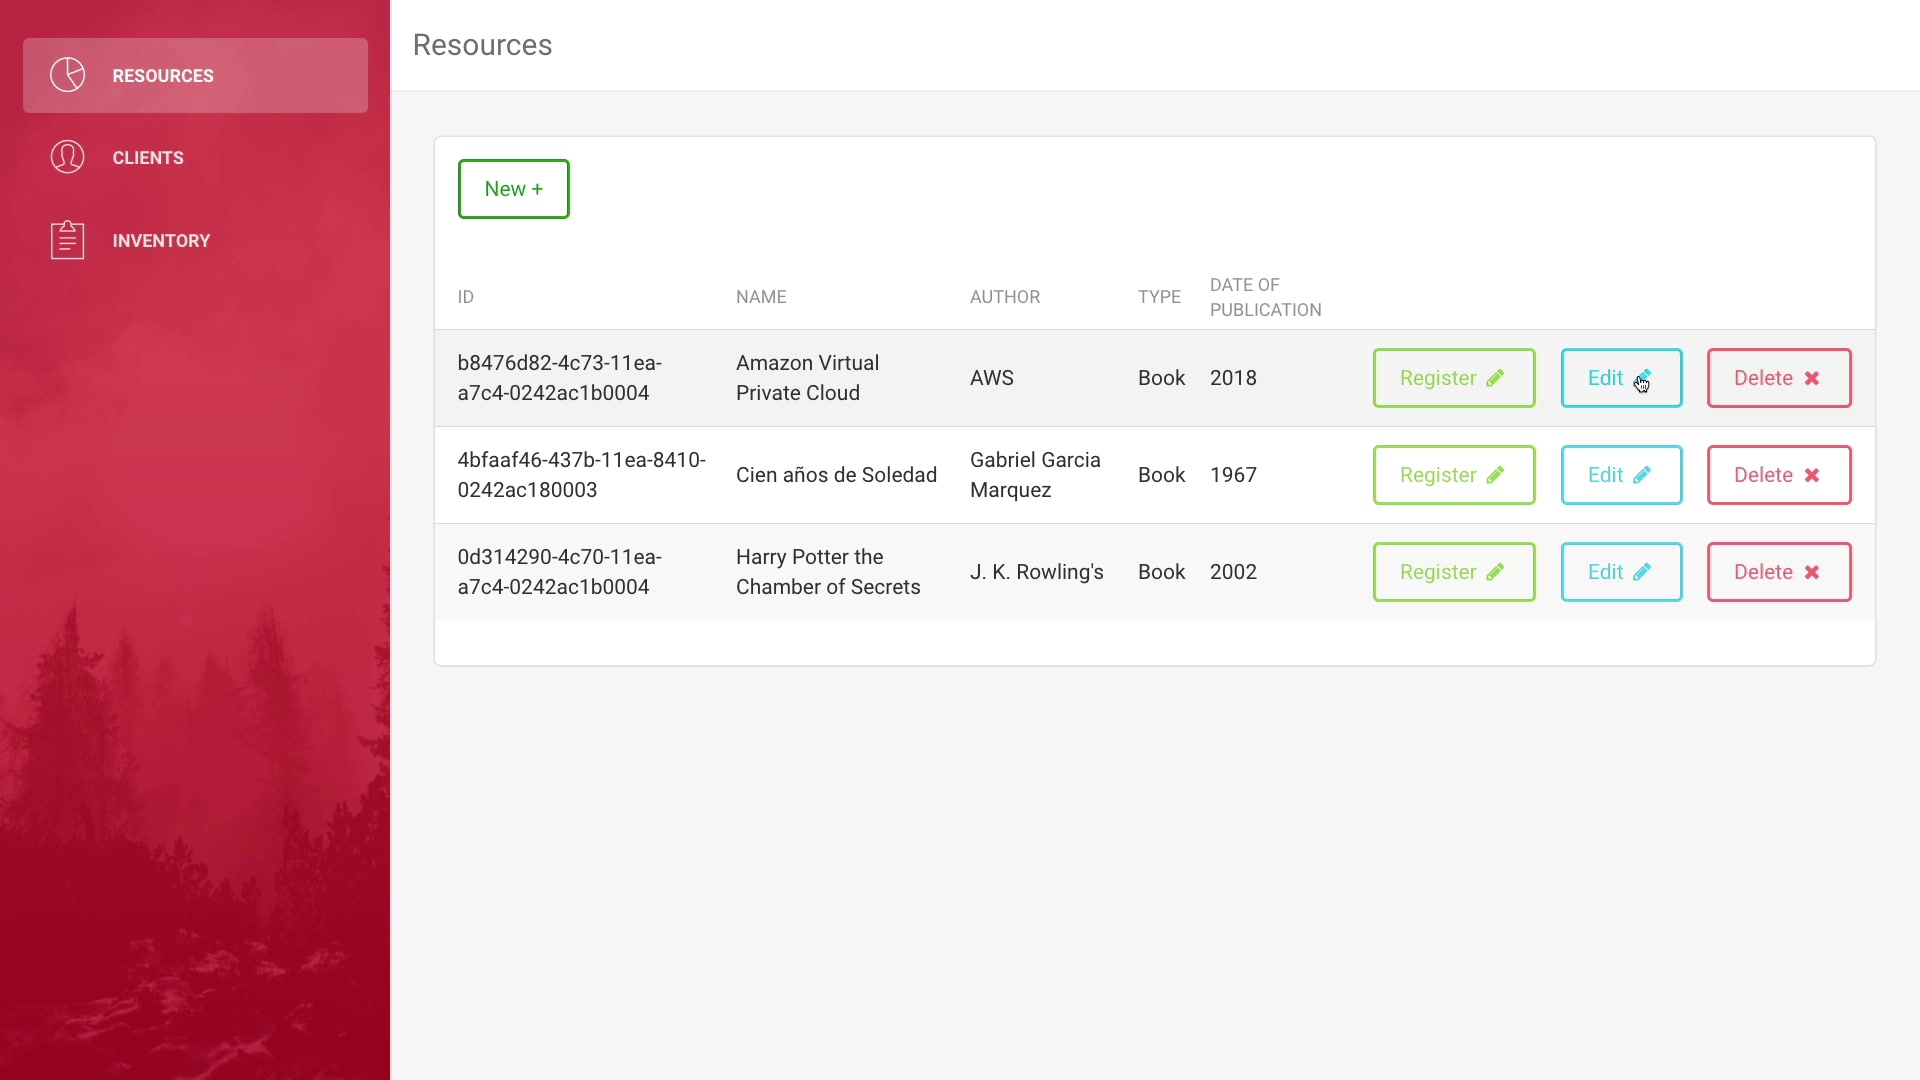
Task: Select the Gabriel Garcia Marquez author cell
Action: coord(1035,475)
